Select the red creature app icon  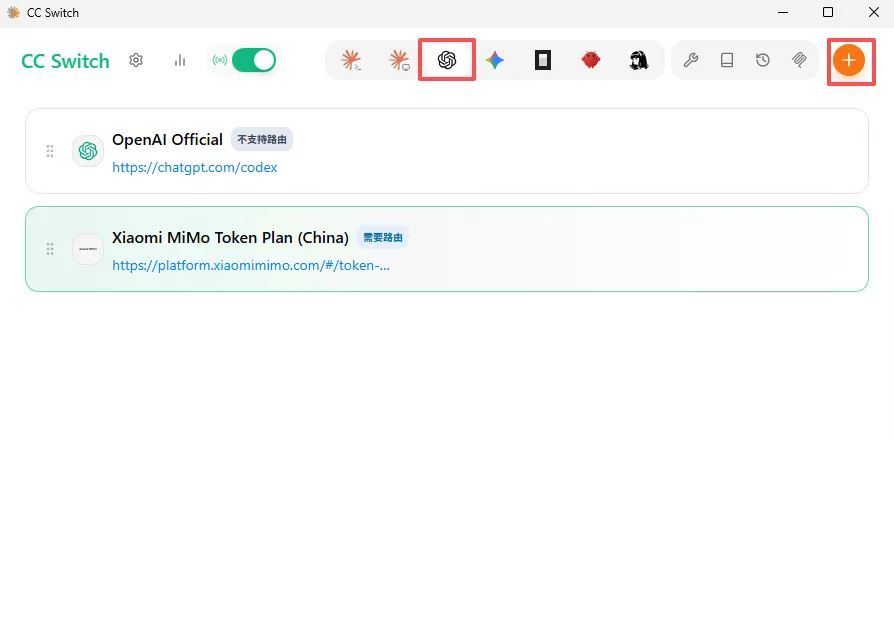tap(591, 60)
